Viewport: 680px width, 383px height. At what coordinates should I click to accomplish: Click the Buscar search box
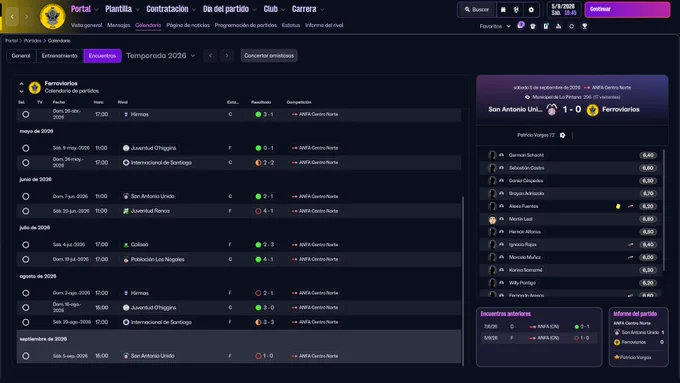click(x=476, y=9)
